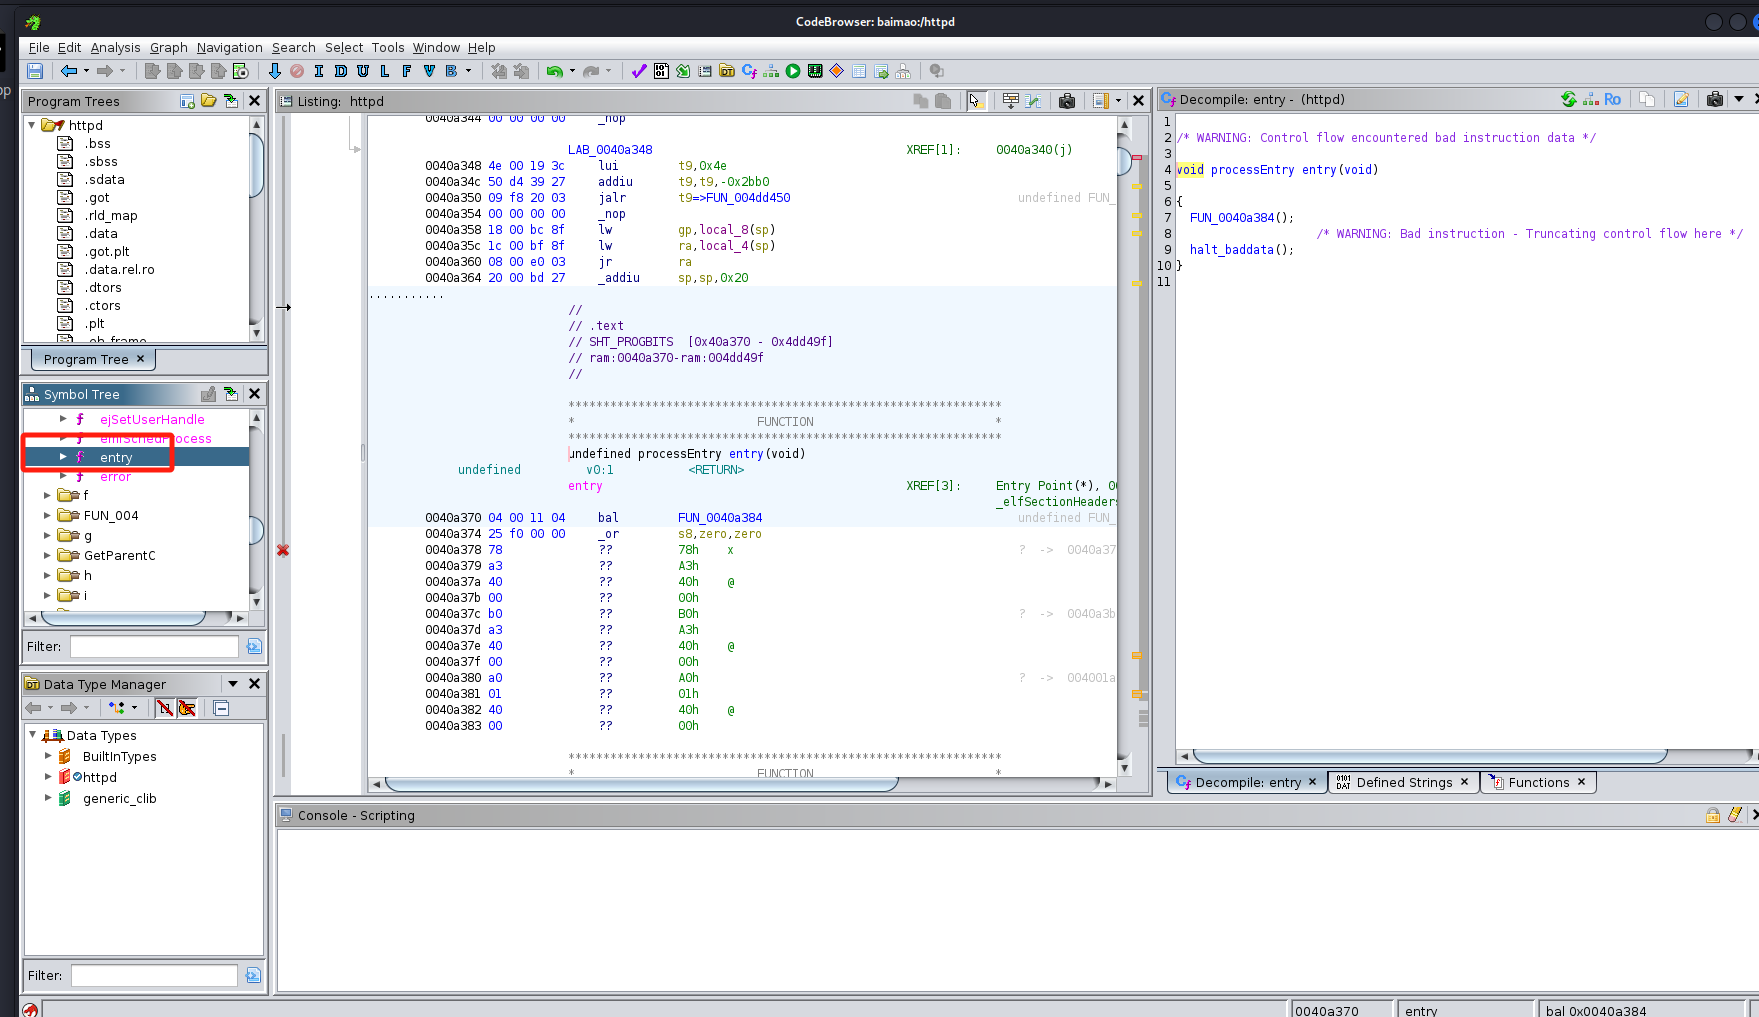Screen dimensions: 1759x1017
Task: Open the File menu
Action: click(39, 47)
